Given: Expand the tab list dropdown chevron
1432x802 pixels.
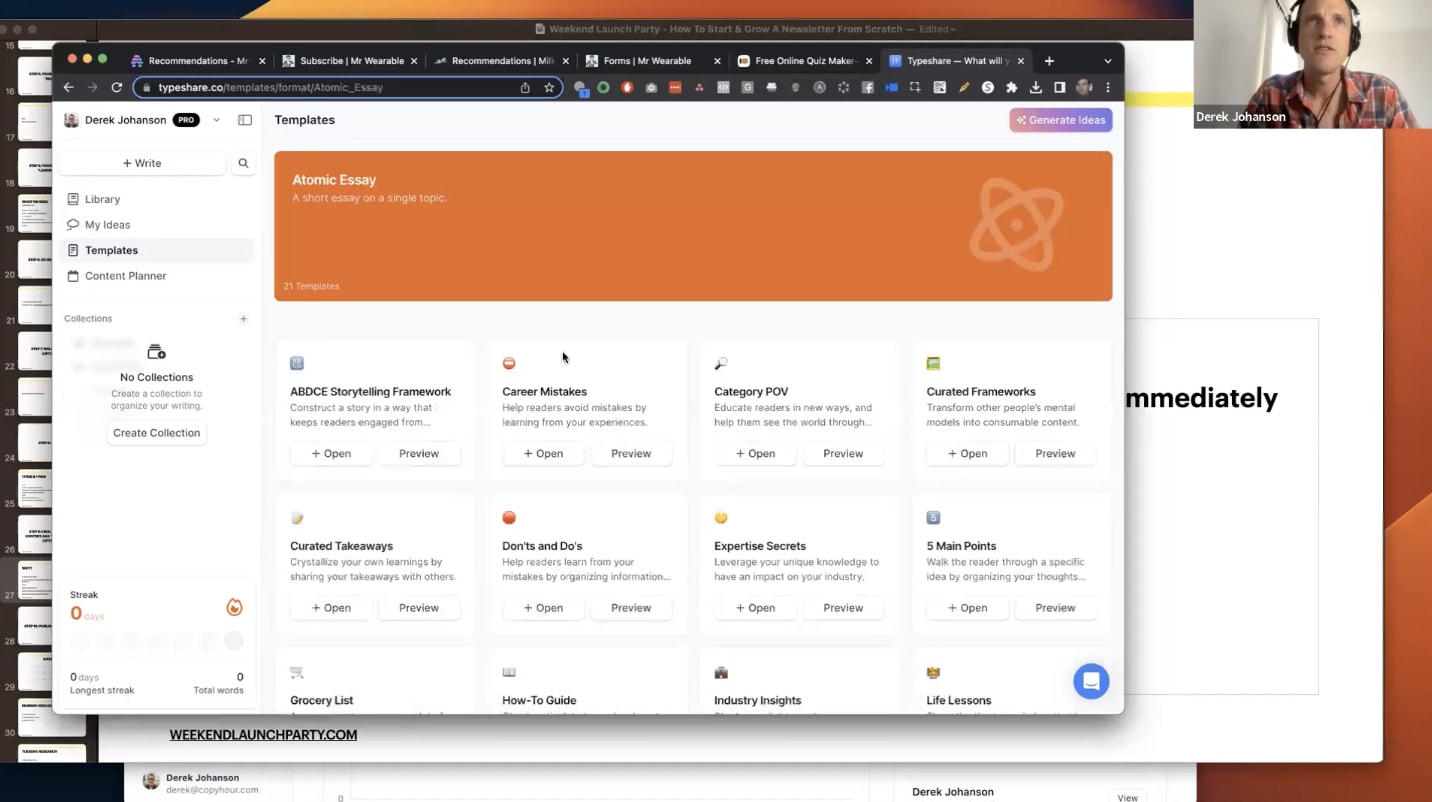Looking at the screenshot, I should tap(1107, 61).
